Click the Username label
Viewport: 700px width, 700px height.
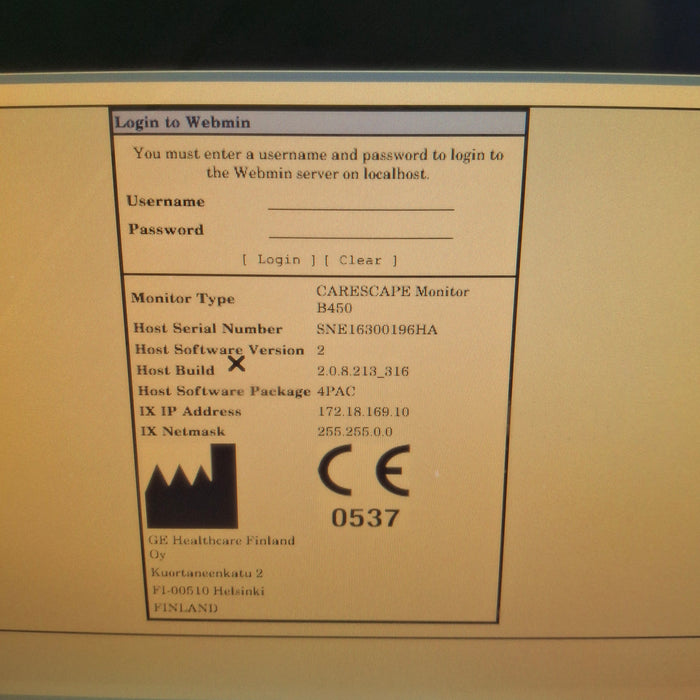165,201
